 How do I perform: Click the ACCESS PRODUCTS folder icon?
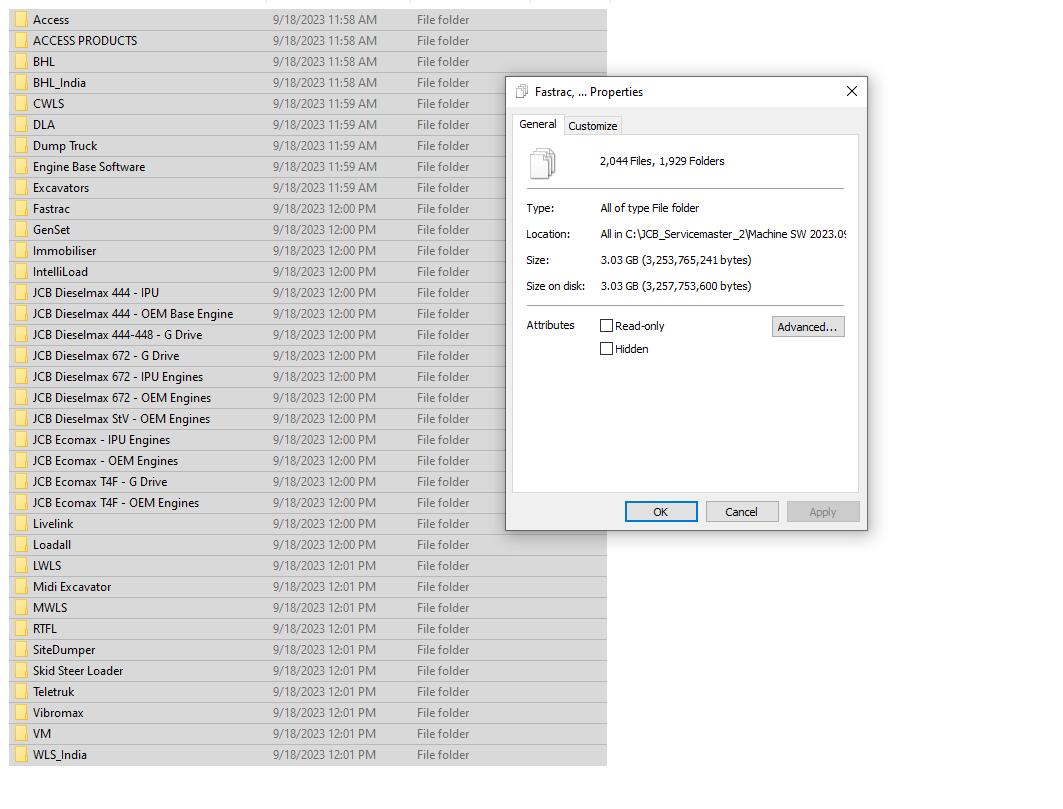pos(22,41)
